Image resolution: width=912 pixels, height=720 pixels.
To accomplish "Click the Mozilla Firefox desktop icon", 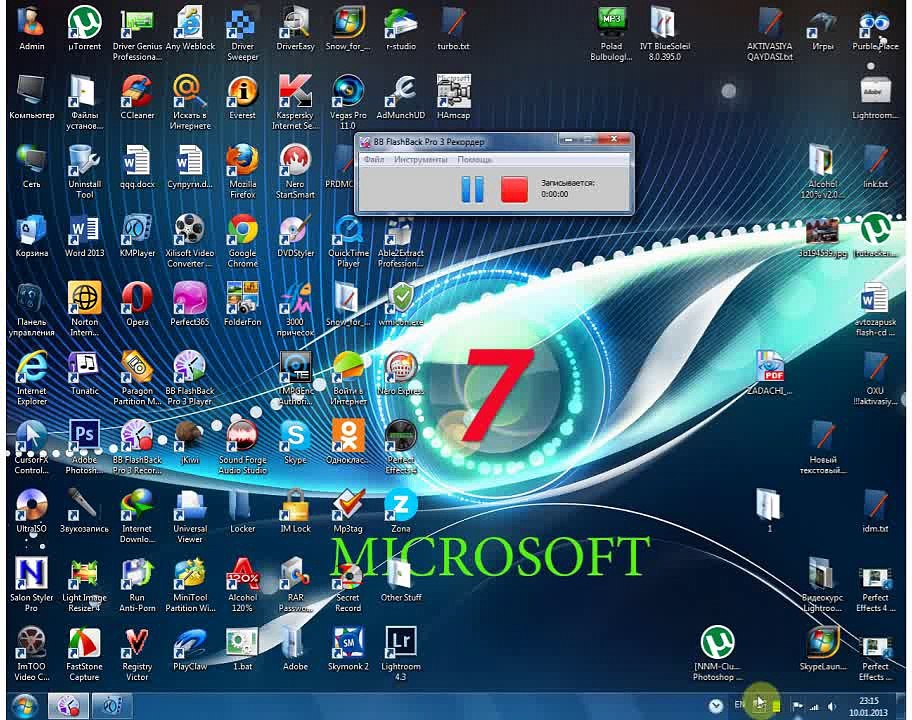I will tap(243, 172).
